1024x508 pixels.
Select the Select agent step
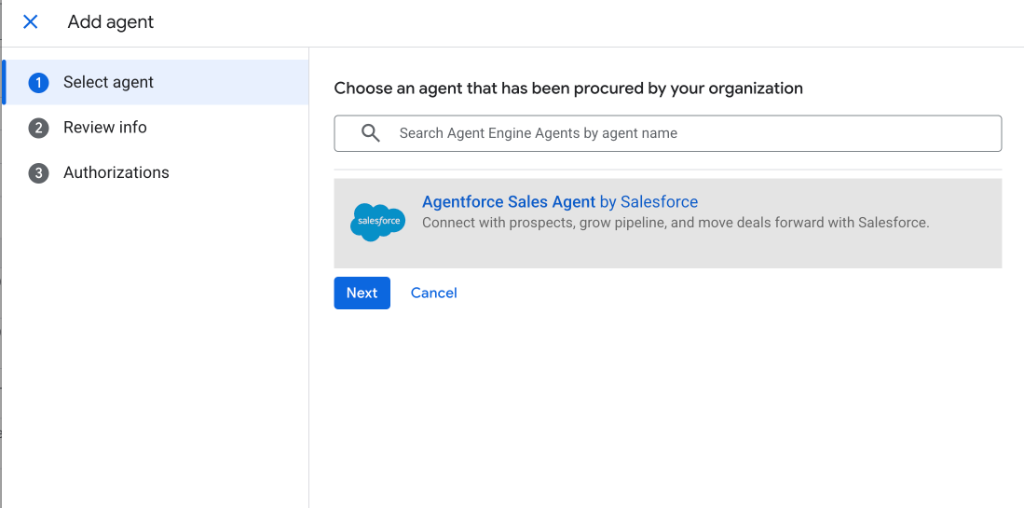155,82
